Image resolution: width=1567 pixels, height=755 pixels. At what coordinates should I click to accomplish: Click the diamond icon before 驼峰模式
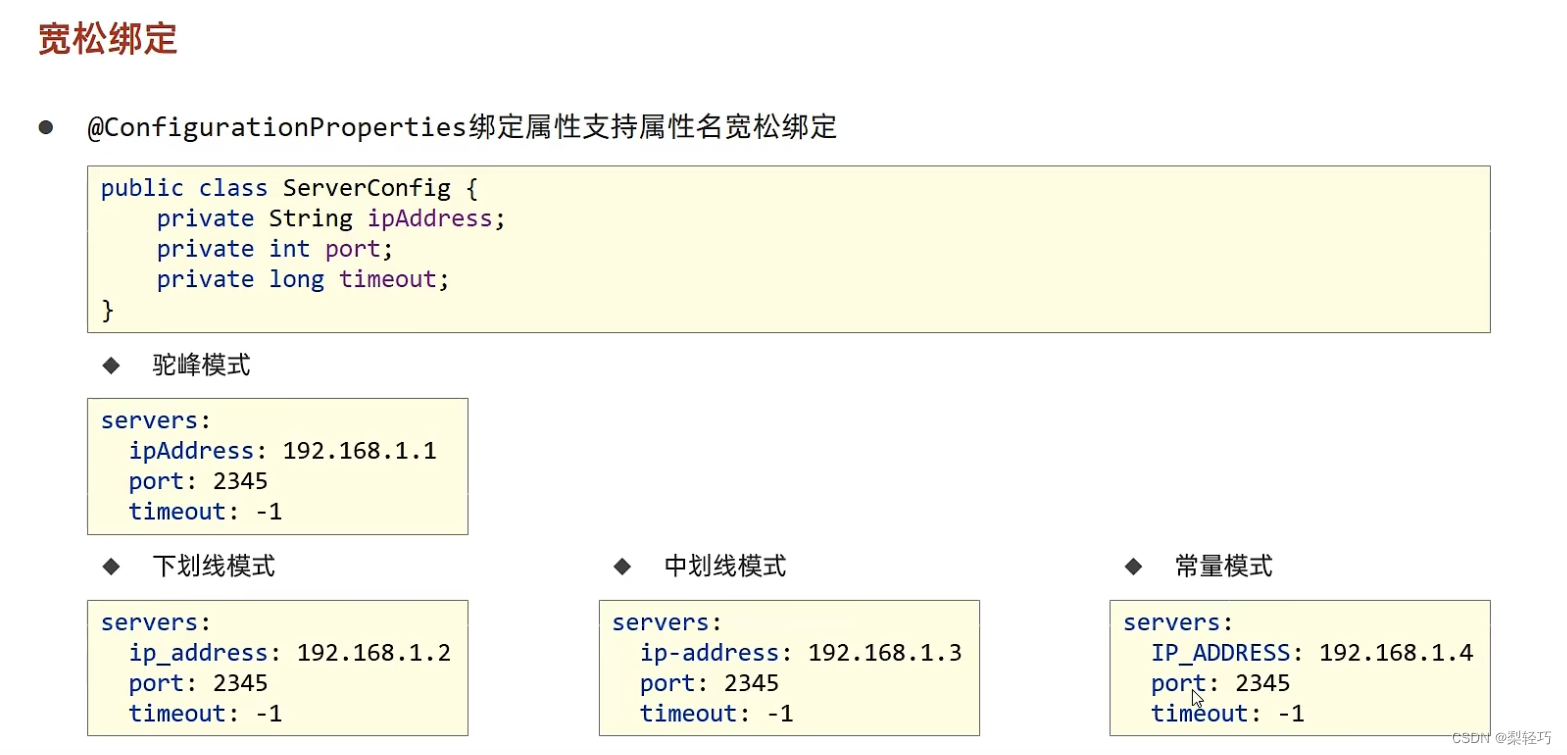click(x=113, y=366)
